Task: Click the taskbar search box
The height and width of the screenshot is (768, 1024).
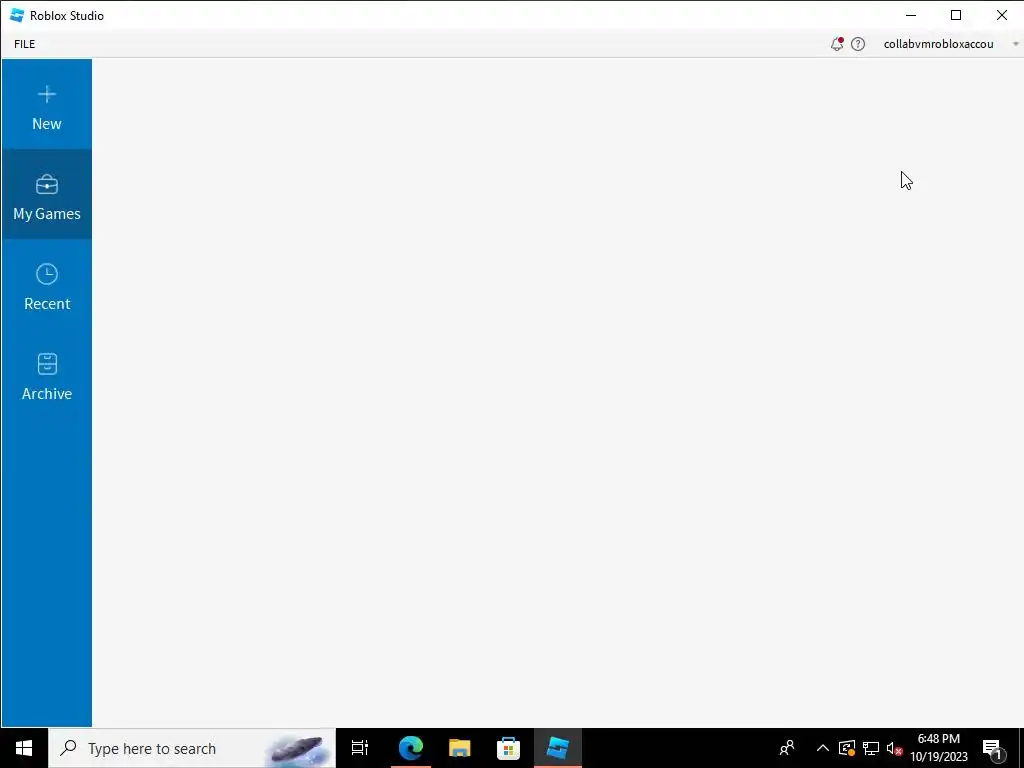Action: click(x=192, y=748)
